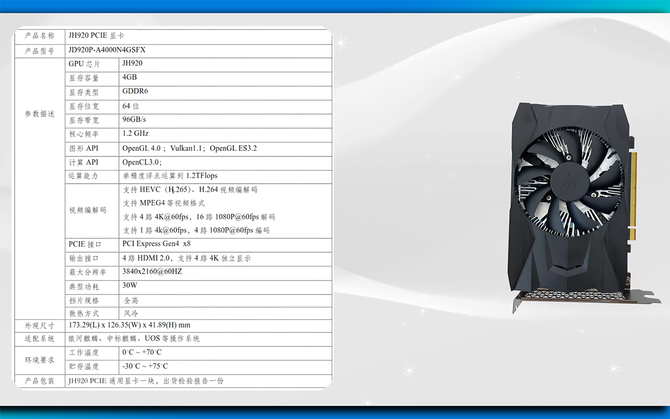Select the '核心频率' label
670x419 pixels.
pyautogui.click(x=84, y=134)
